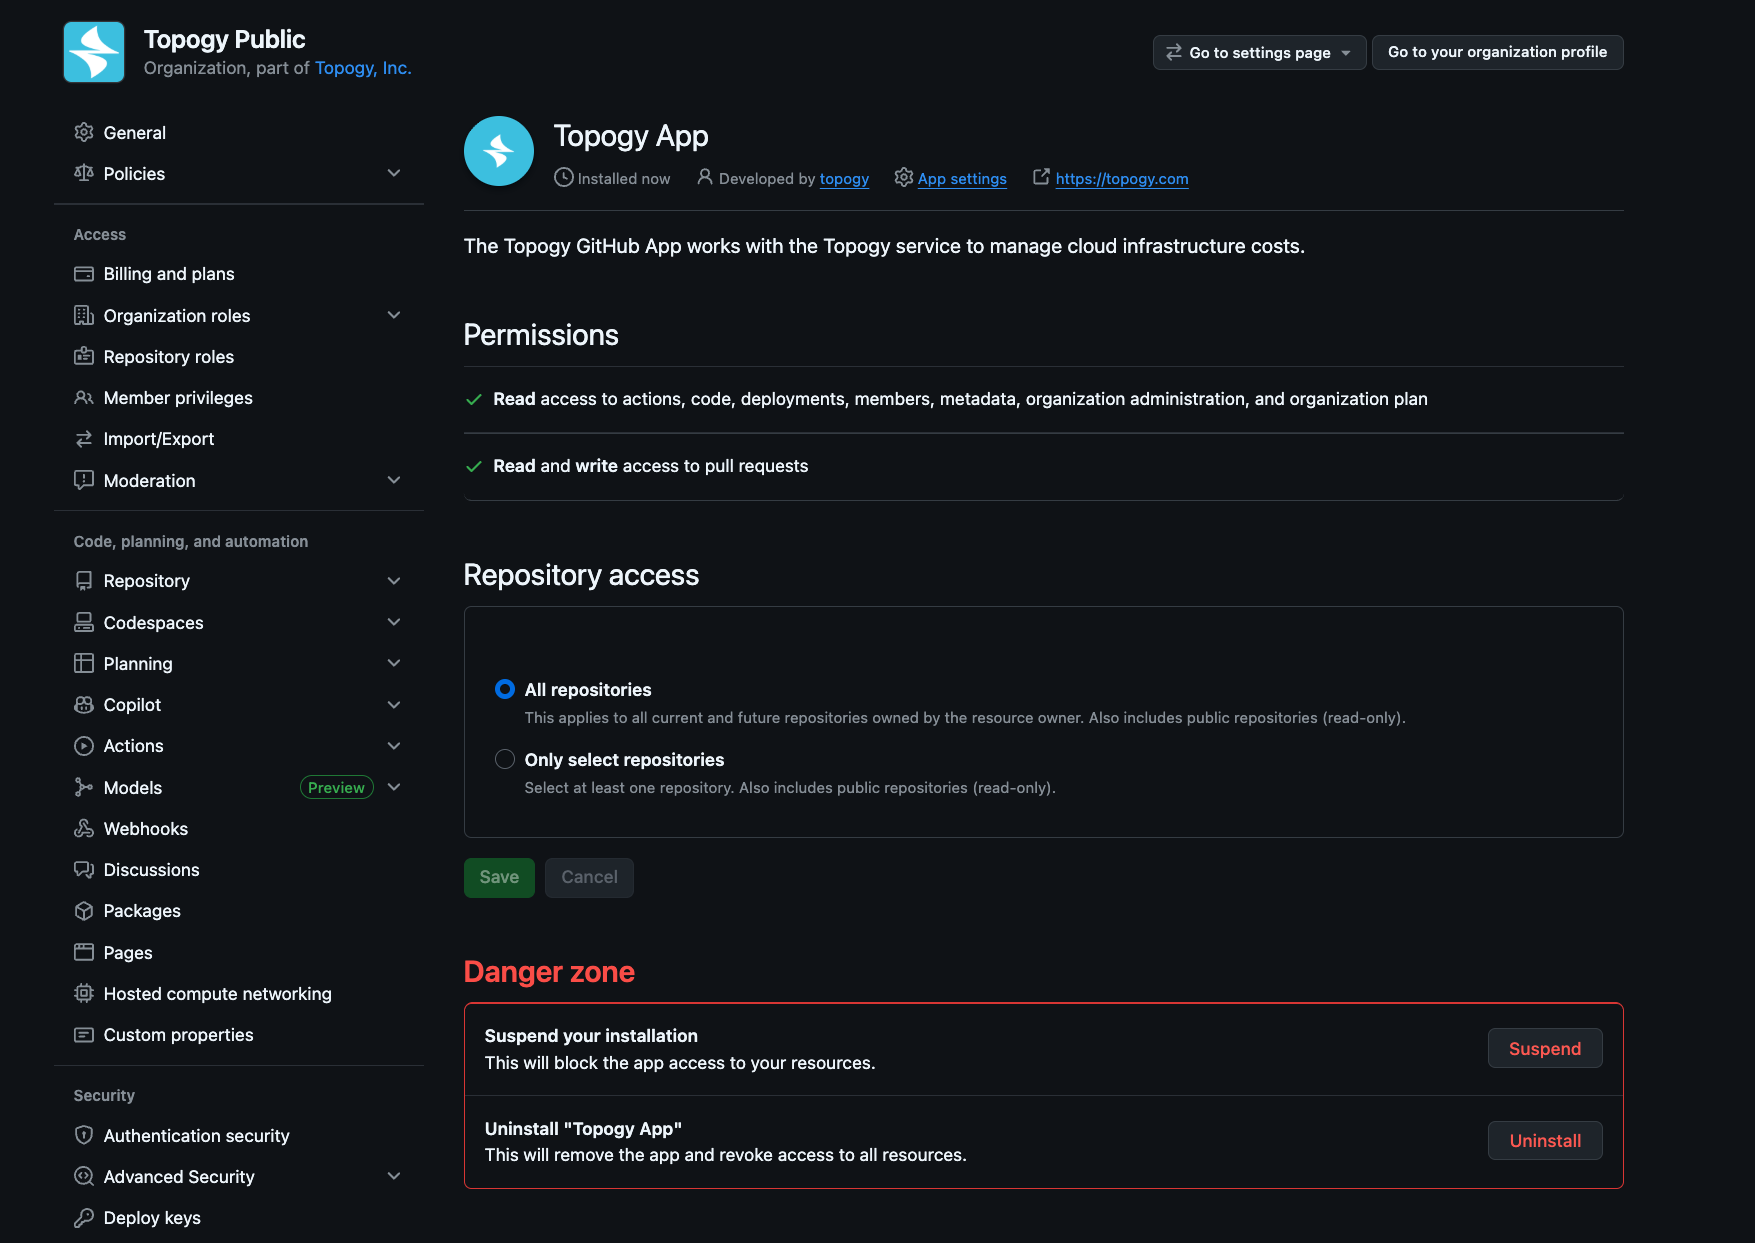The width and height of the screenshot is (1755, 1243).
Task: Click the Pages browser icon
Action: pos(84,953)
